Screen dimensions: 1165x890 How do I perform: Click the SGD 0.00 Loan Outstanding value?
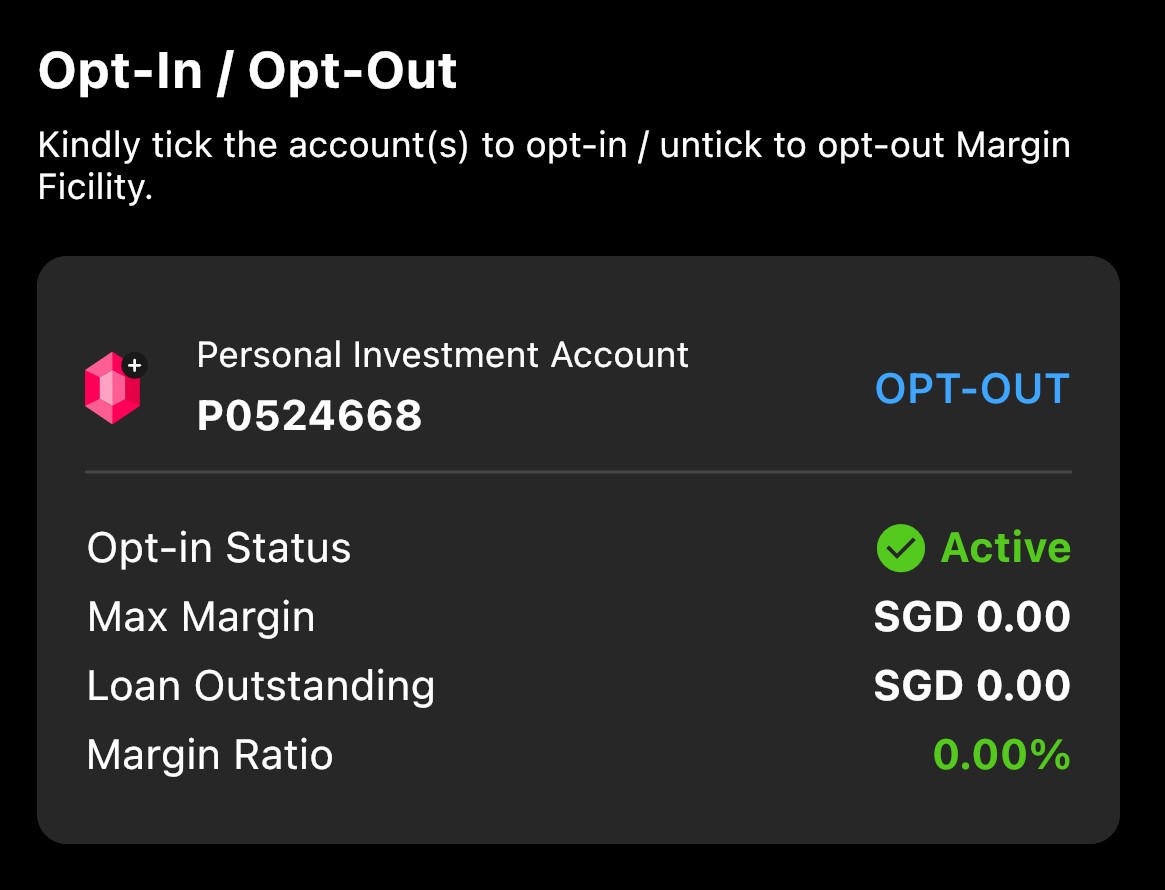[971, 686]
